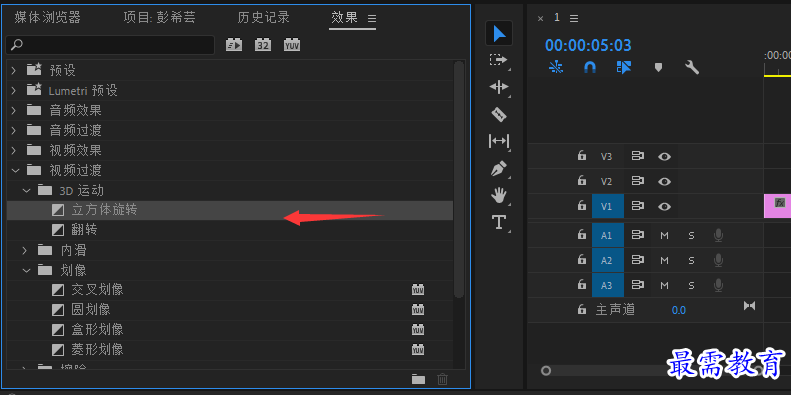Select the Slip tool
Viewport: 791px width, 395px height.
click(x=499, y=141)
